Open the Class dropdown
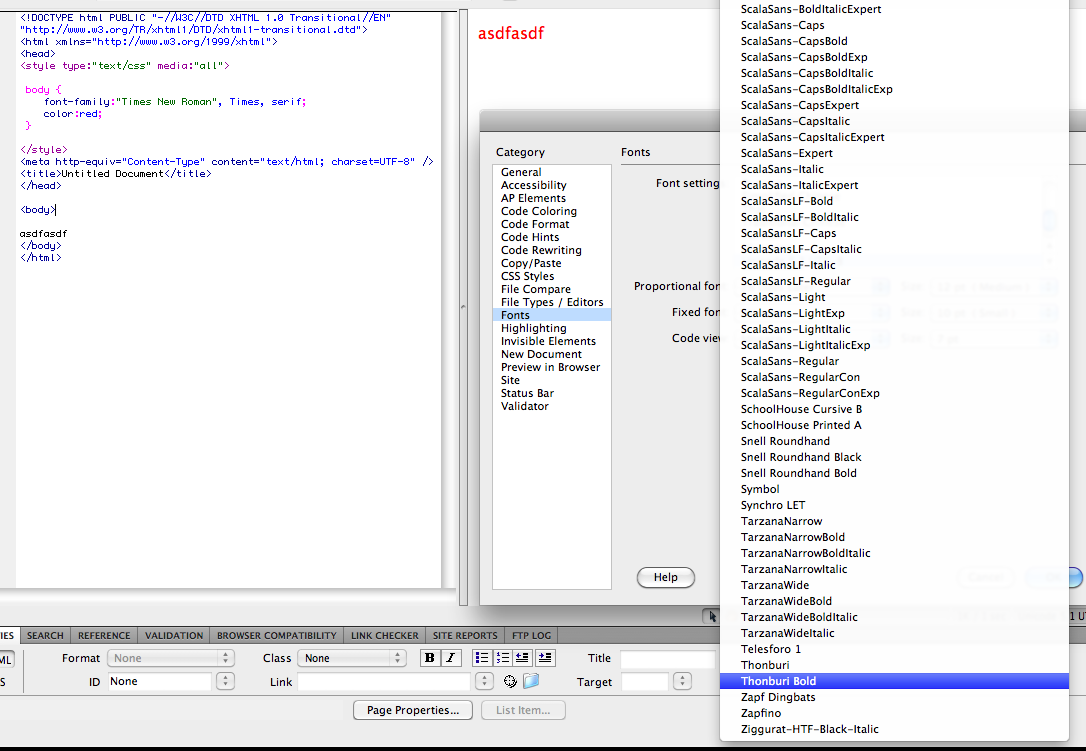This screenshot has height=751, width=1086. pyautogui.click(x=352, y=658)
